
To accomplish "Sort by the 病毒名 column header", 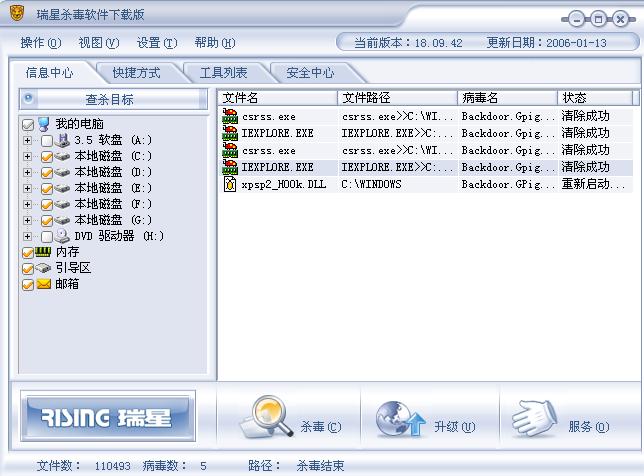I will point(507,98).
